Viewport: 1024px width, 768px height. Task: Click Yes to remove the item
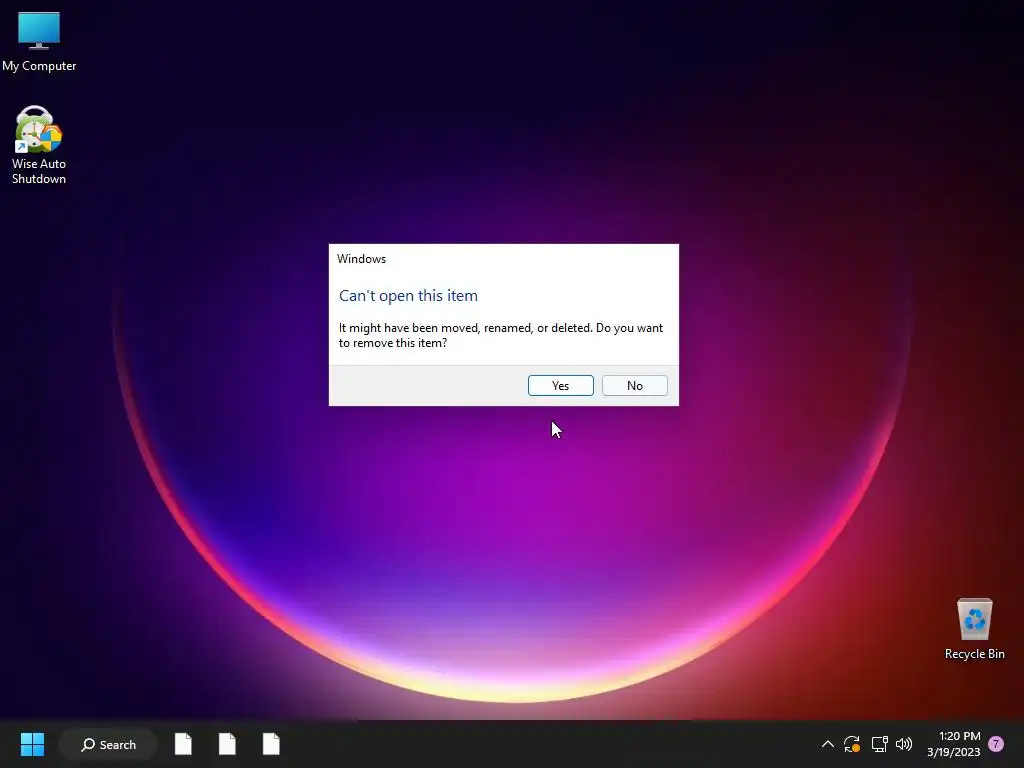pyautogui.click(x=560, y=385)
